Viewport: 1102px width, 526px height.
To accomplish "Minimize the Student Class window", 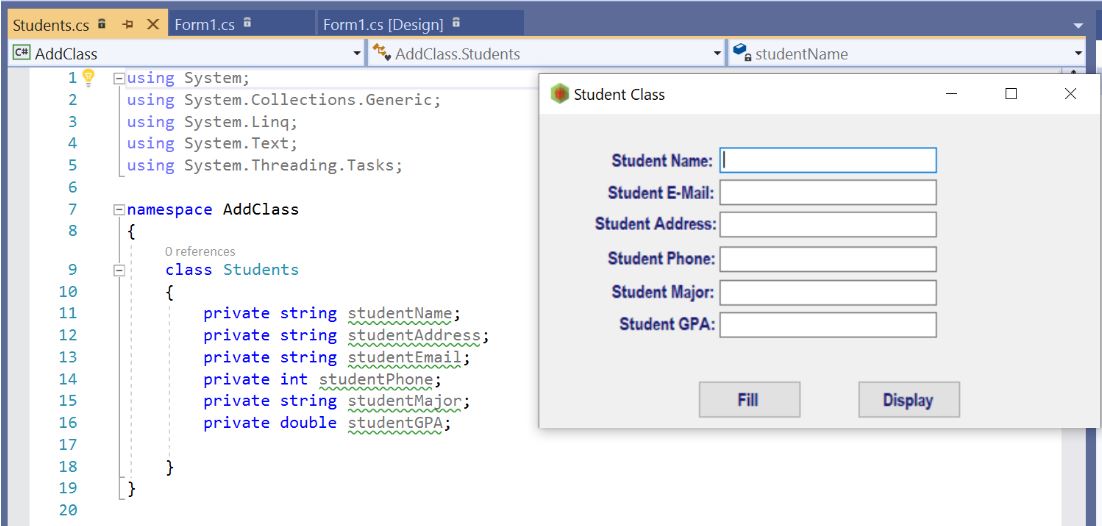I will pyautogui.click(x=952, y=94).
